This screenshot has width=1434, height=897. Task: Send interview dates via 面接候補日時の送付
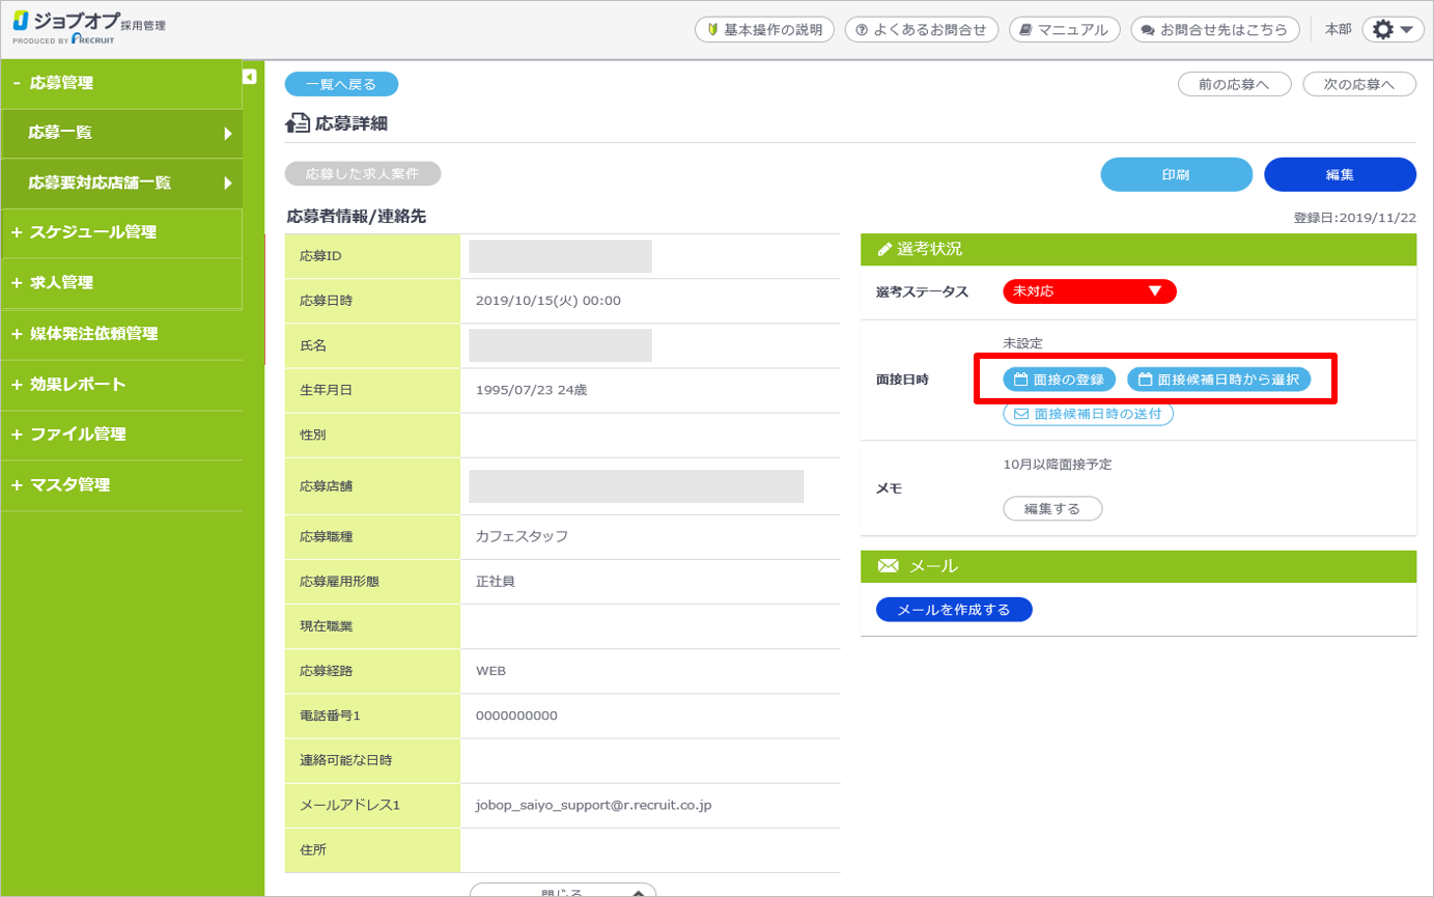point(1088,414)
